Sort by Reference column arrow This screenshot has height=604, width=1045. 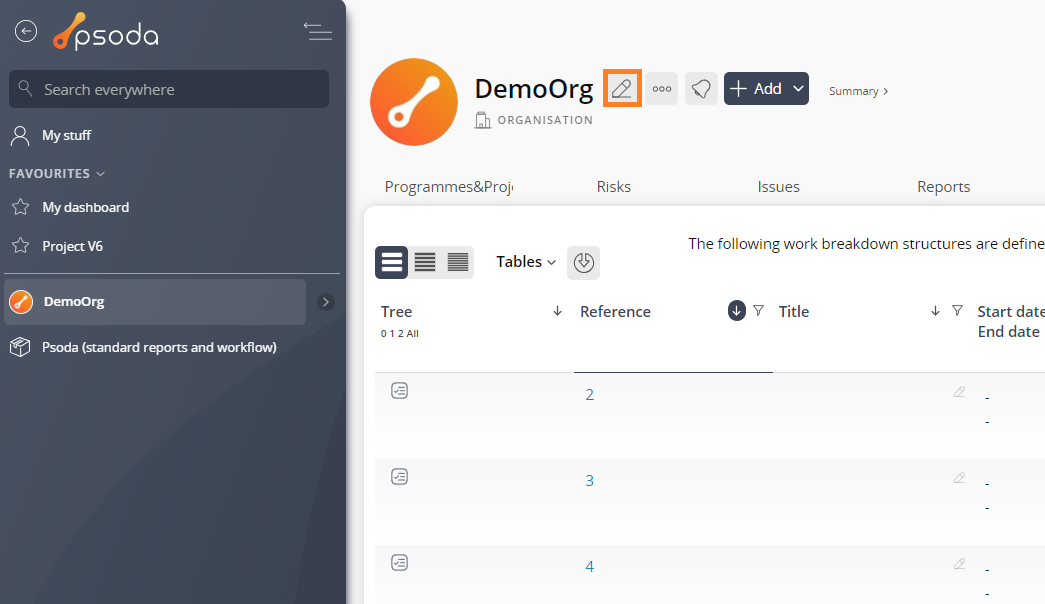[736, 311]
